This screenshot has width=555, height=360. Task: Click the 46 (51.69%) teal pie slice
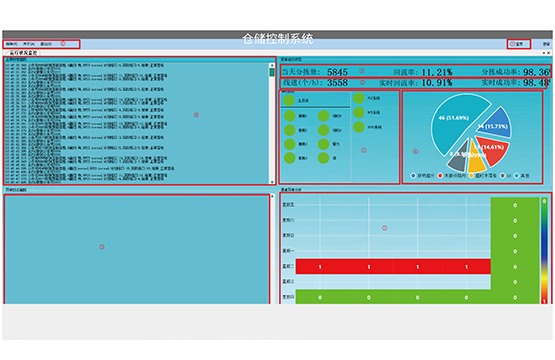point(454,122)
